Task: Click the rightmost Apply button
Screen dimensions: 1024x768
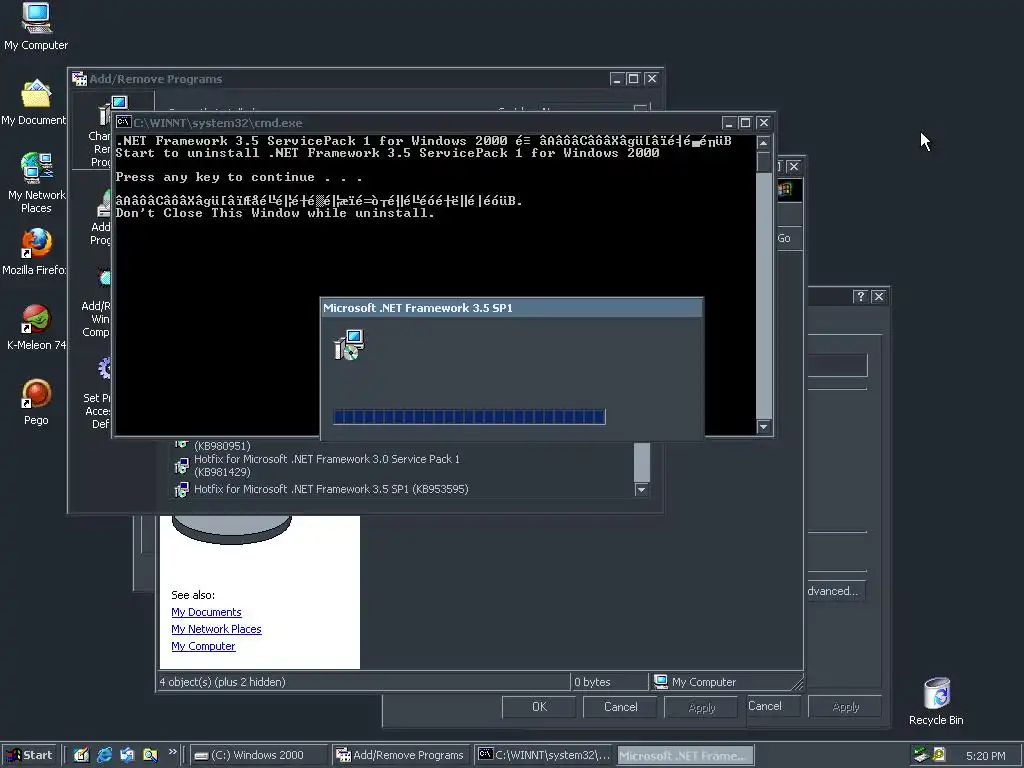Action: (845, 707)
